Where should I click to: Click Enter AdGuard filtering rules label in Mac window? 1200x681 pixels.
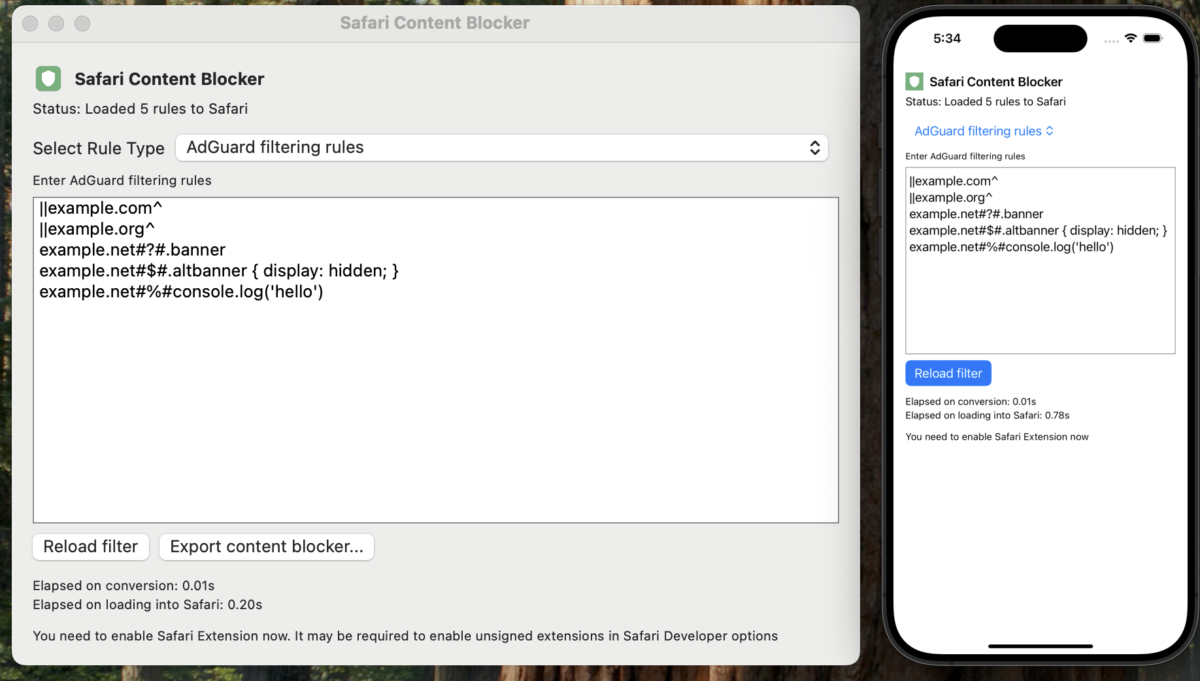pos(122,181)
